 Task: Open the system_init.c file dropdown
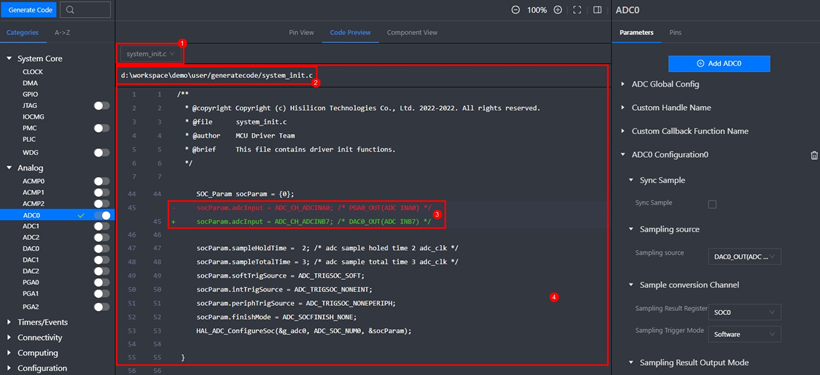point(152,53)
